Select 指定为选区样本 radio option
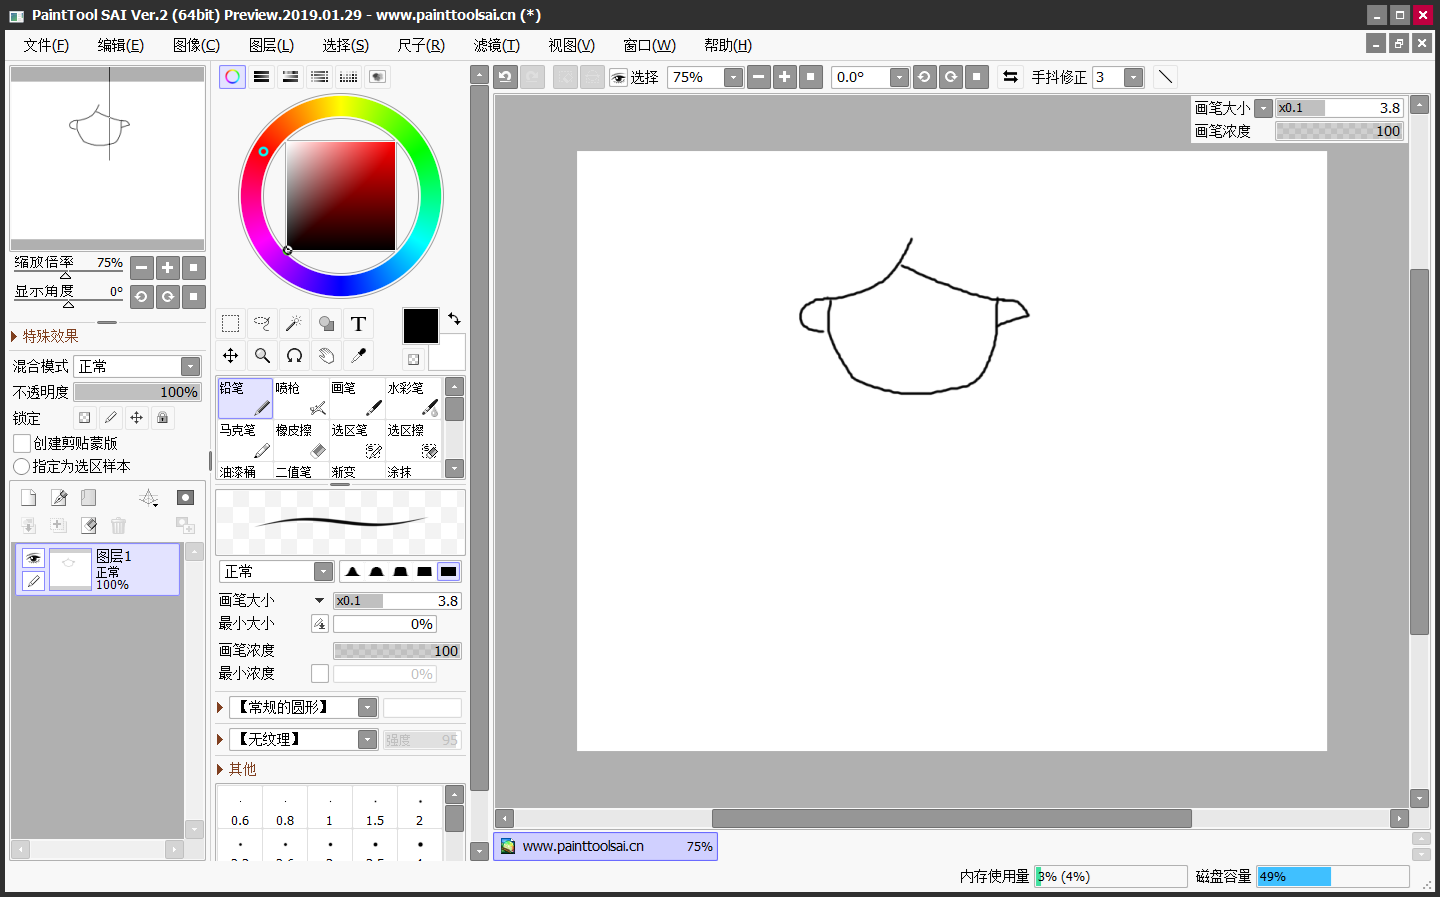 coord(21,466)
